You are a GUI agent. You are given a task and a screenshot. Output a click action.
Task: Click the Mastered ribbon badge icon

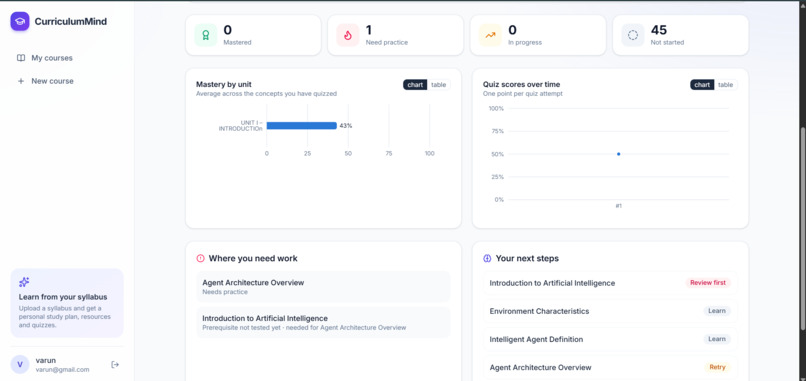206,35
